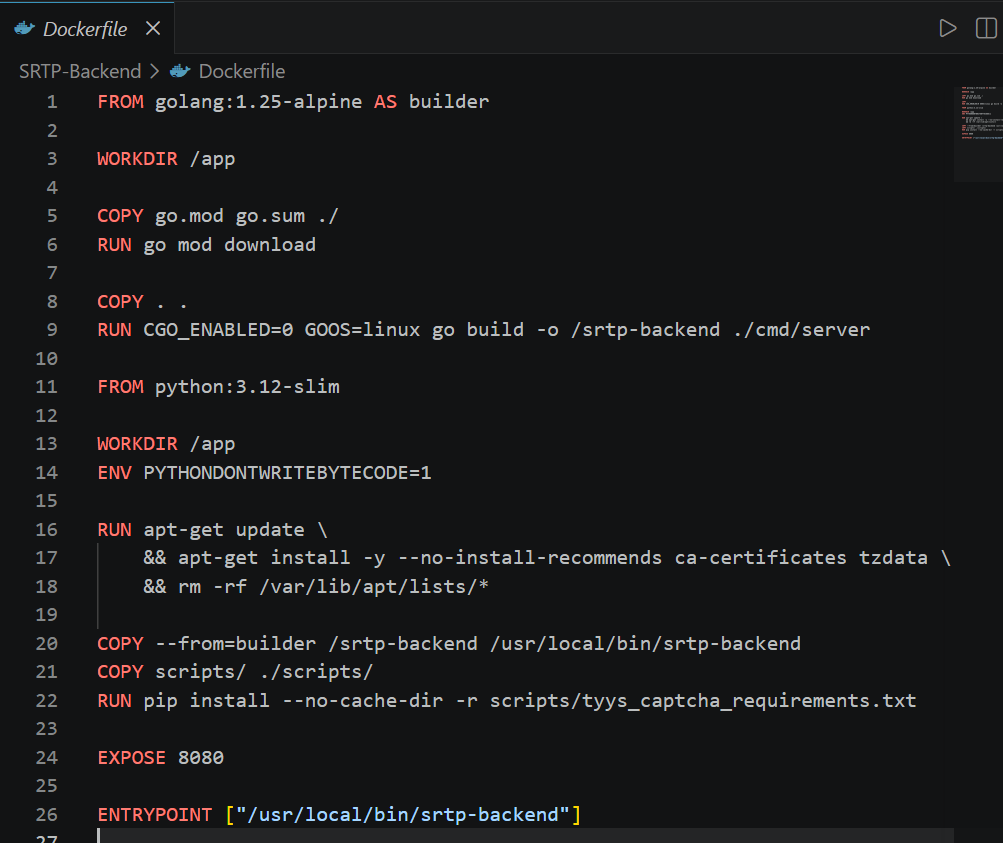Click the text "CGO_ENABLED=0"
Image resolution: width=1003 pixels, height=843 pixels.
coord(218,330)
